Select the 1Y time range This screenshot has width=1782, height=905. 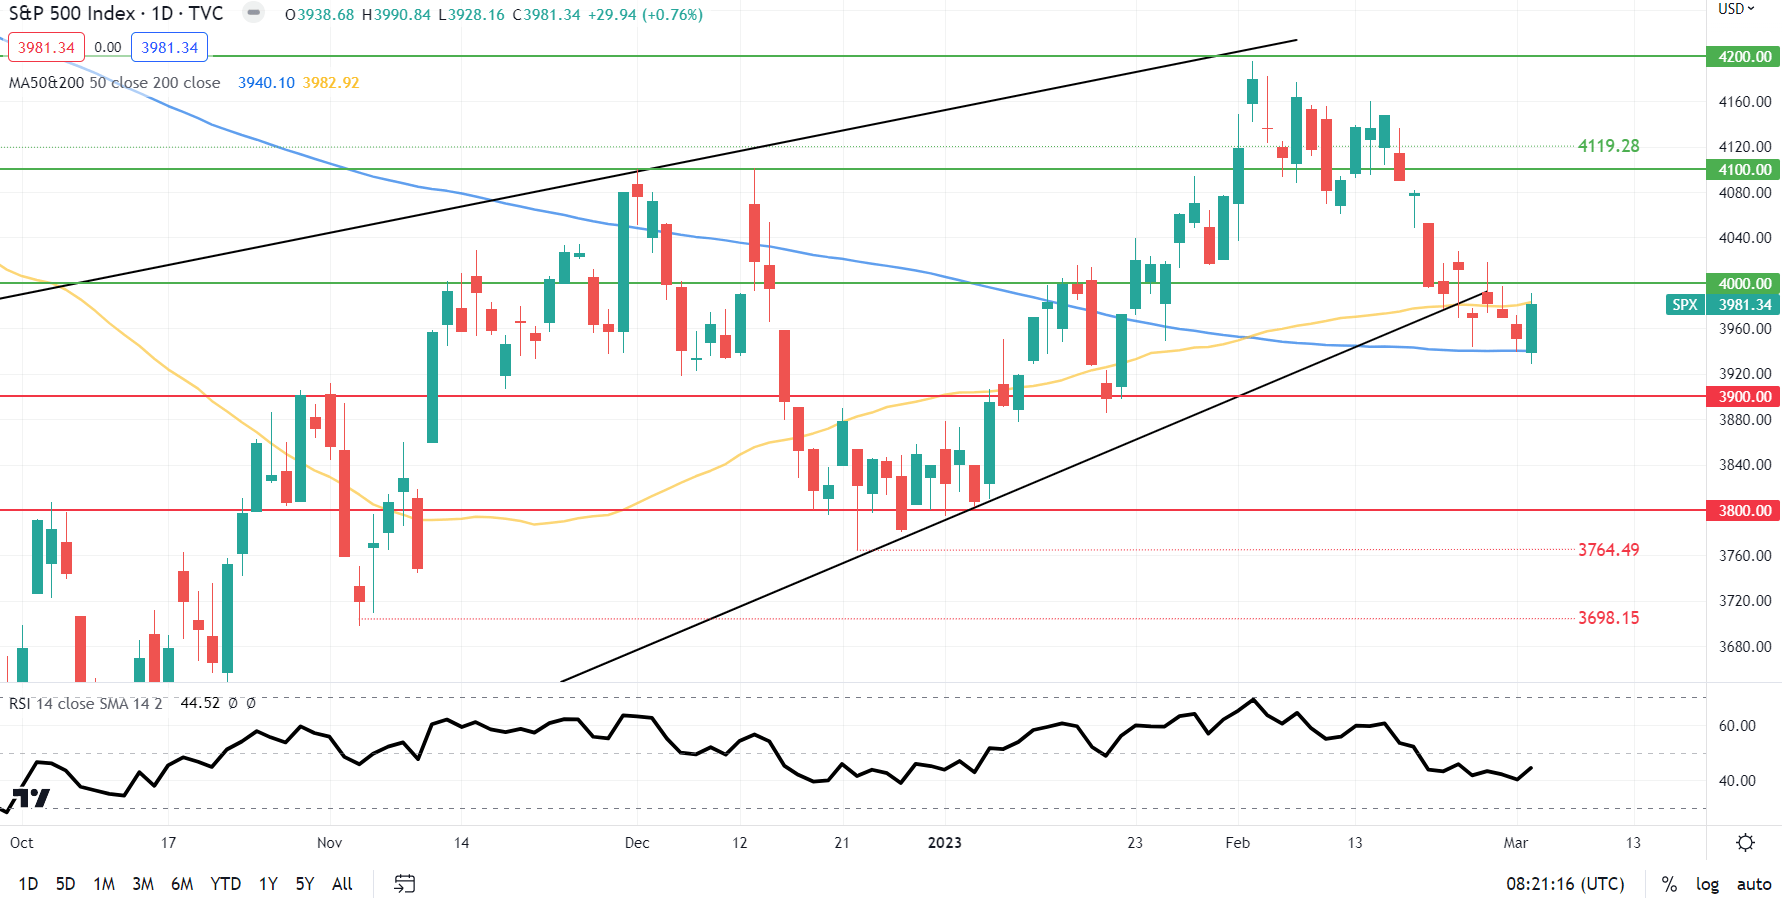coord(268,884)
